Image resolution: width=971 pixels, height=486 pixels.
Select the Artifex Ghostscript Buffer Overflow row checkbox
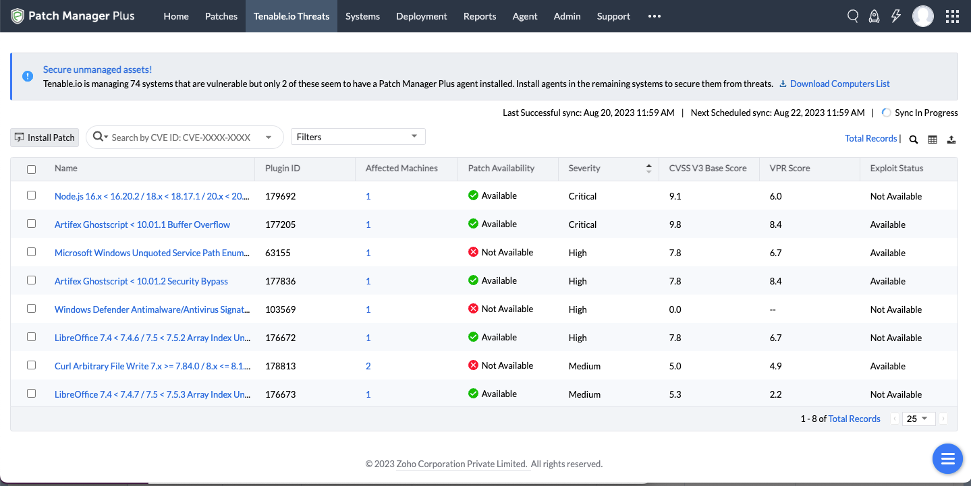click(32, 223)
